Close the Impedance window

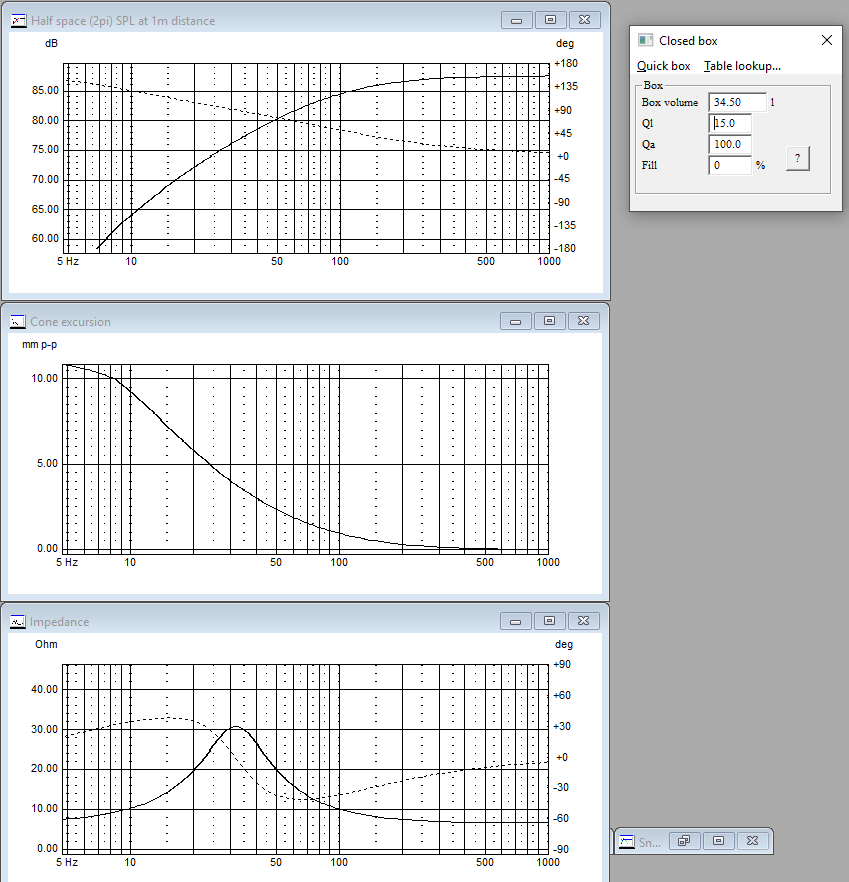point(583,621)
